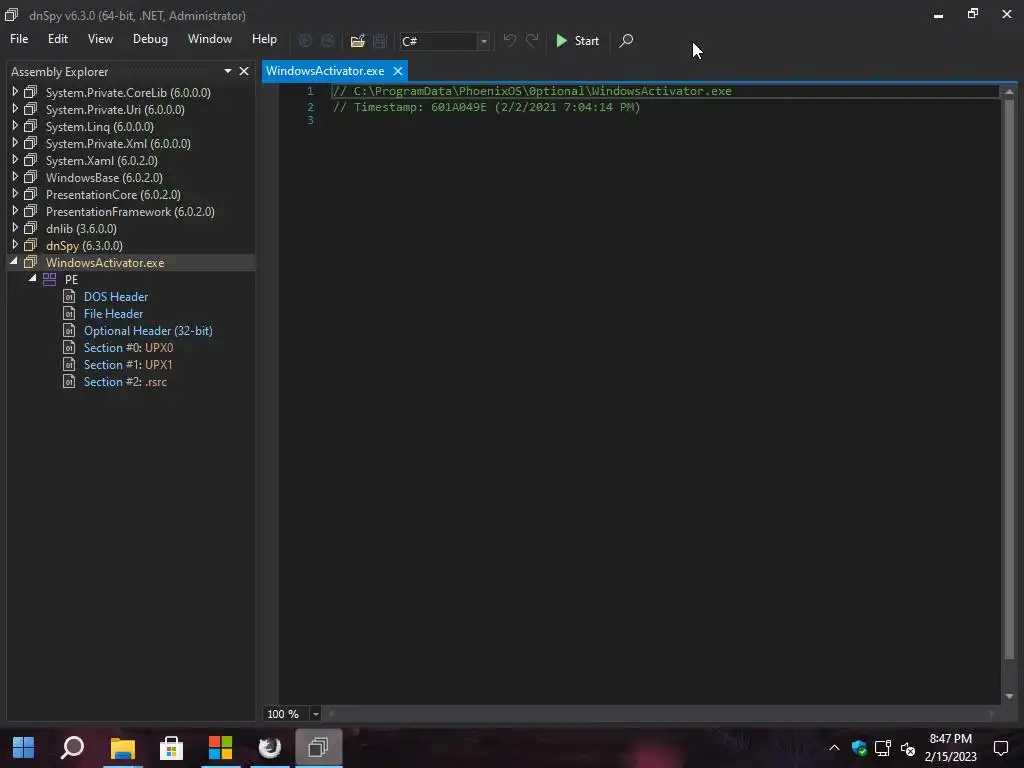
Task: Open the zoom 100 % dropdown arrow
Action: pyautogui.click(x=315, y=714)
